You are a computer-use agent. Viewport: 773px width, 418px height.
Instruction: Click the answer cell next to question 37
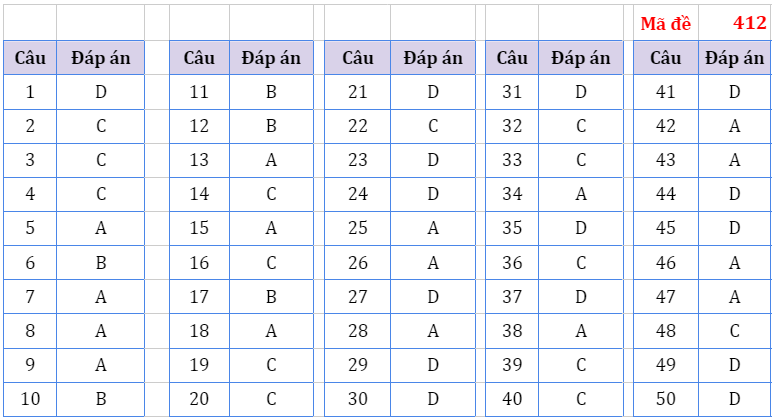click(x=581, y=297)
